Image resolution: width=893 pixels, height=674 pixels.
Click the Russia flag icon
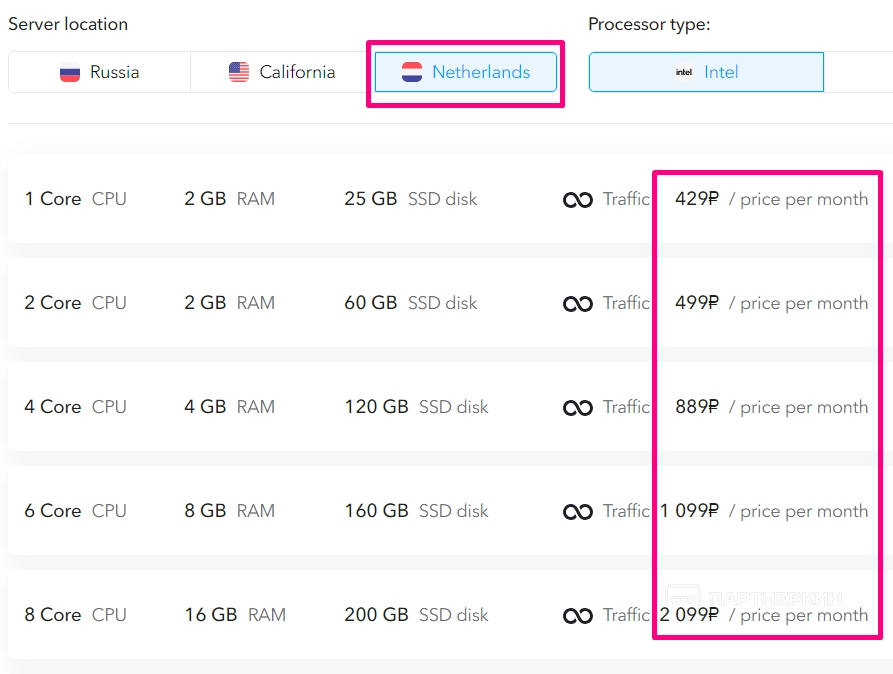tap(70, 72)
